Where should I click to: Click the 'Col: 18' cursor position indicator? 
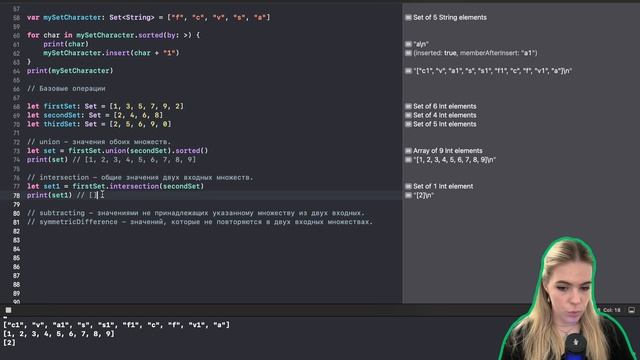[x=611, y=310]
